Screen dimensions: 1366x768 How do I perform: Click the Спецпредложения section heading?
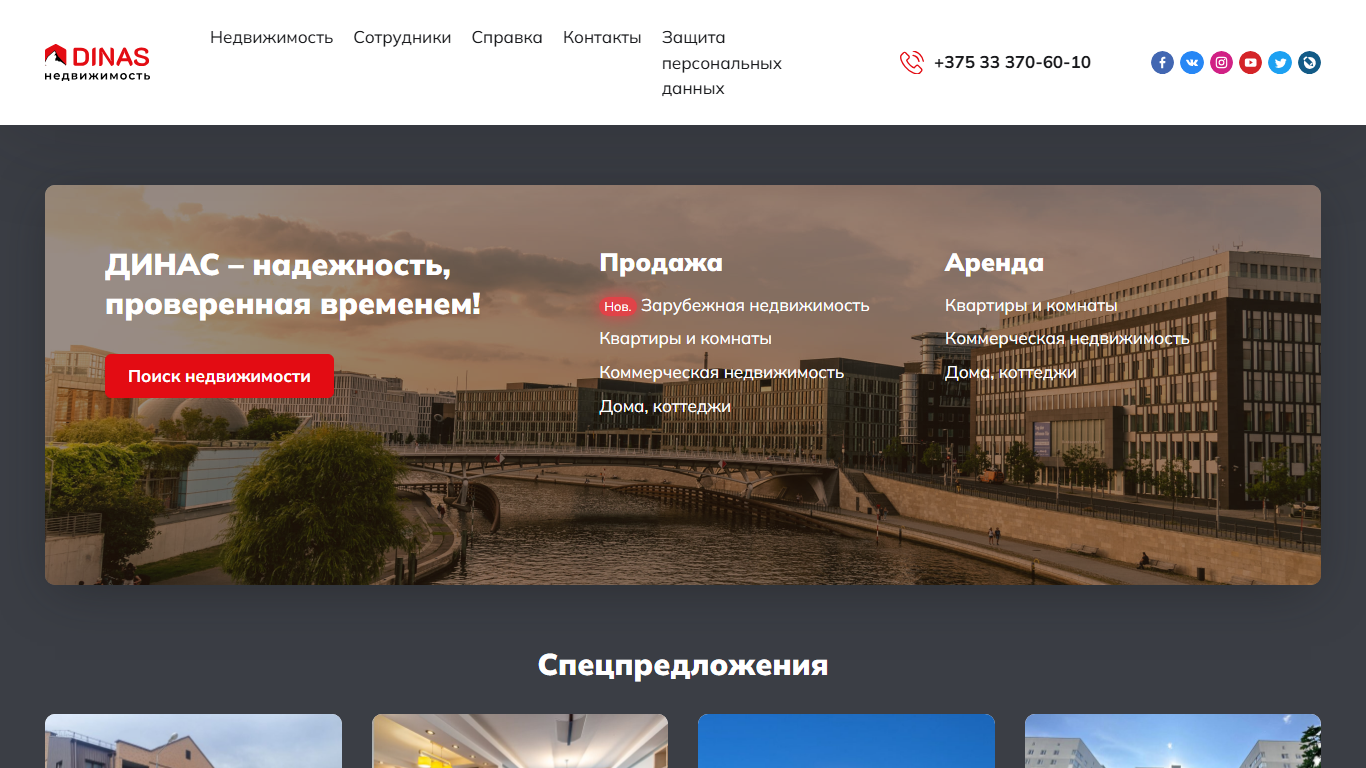(x=683, y=665)
